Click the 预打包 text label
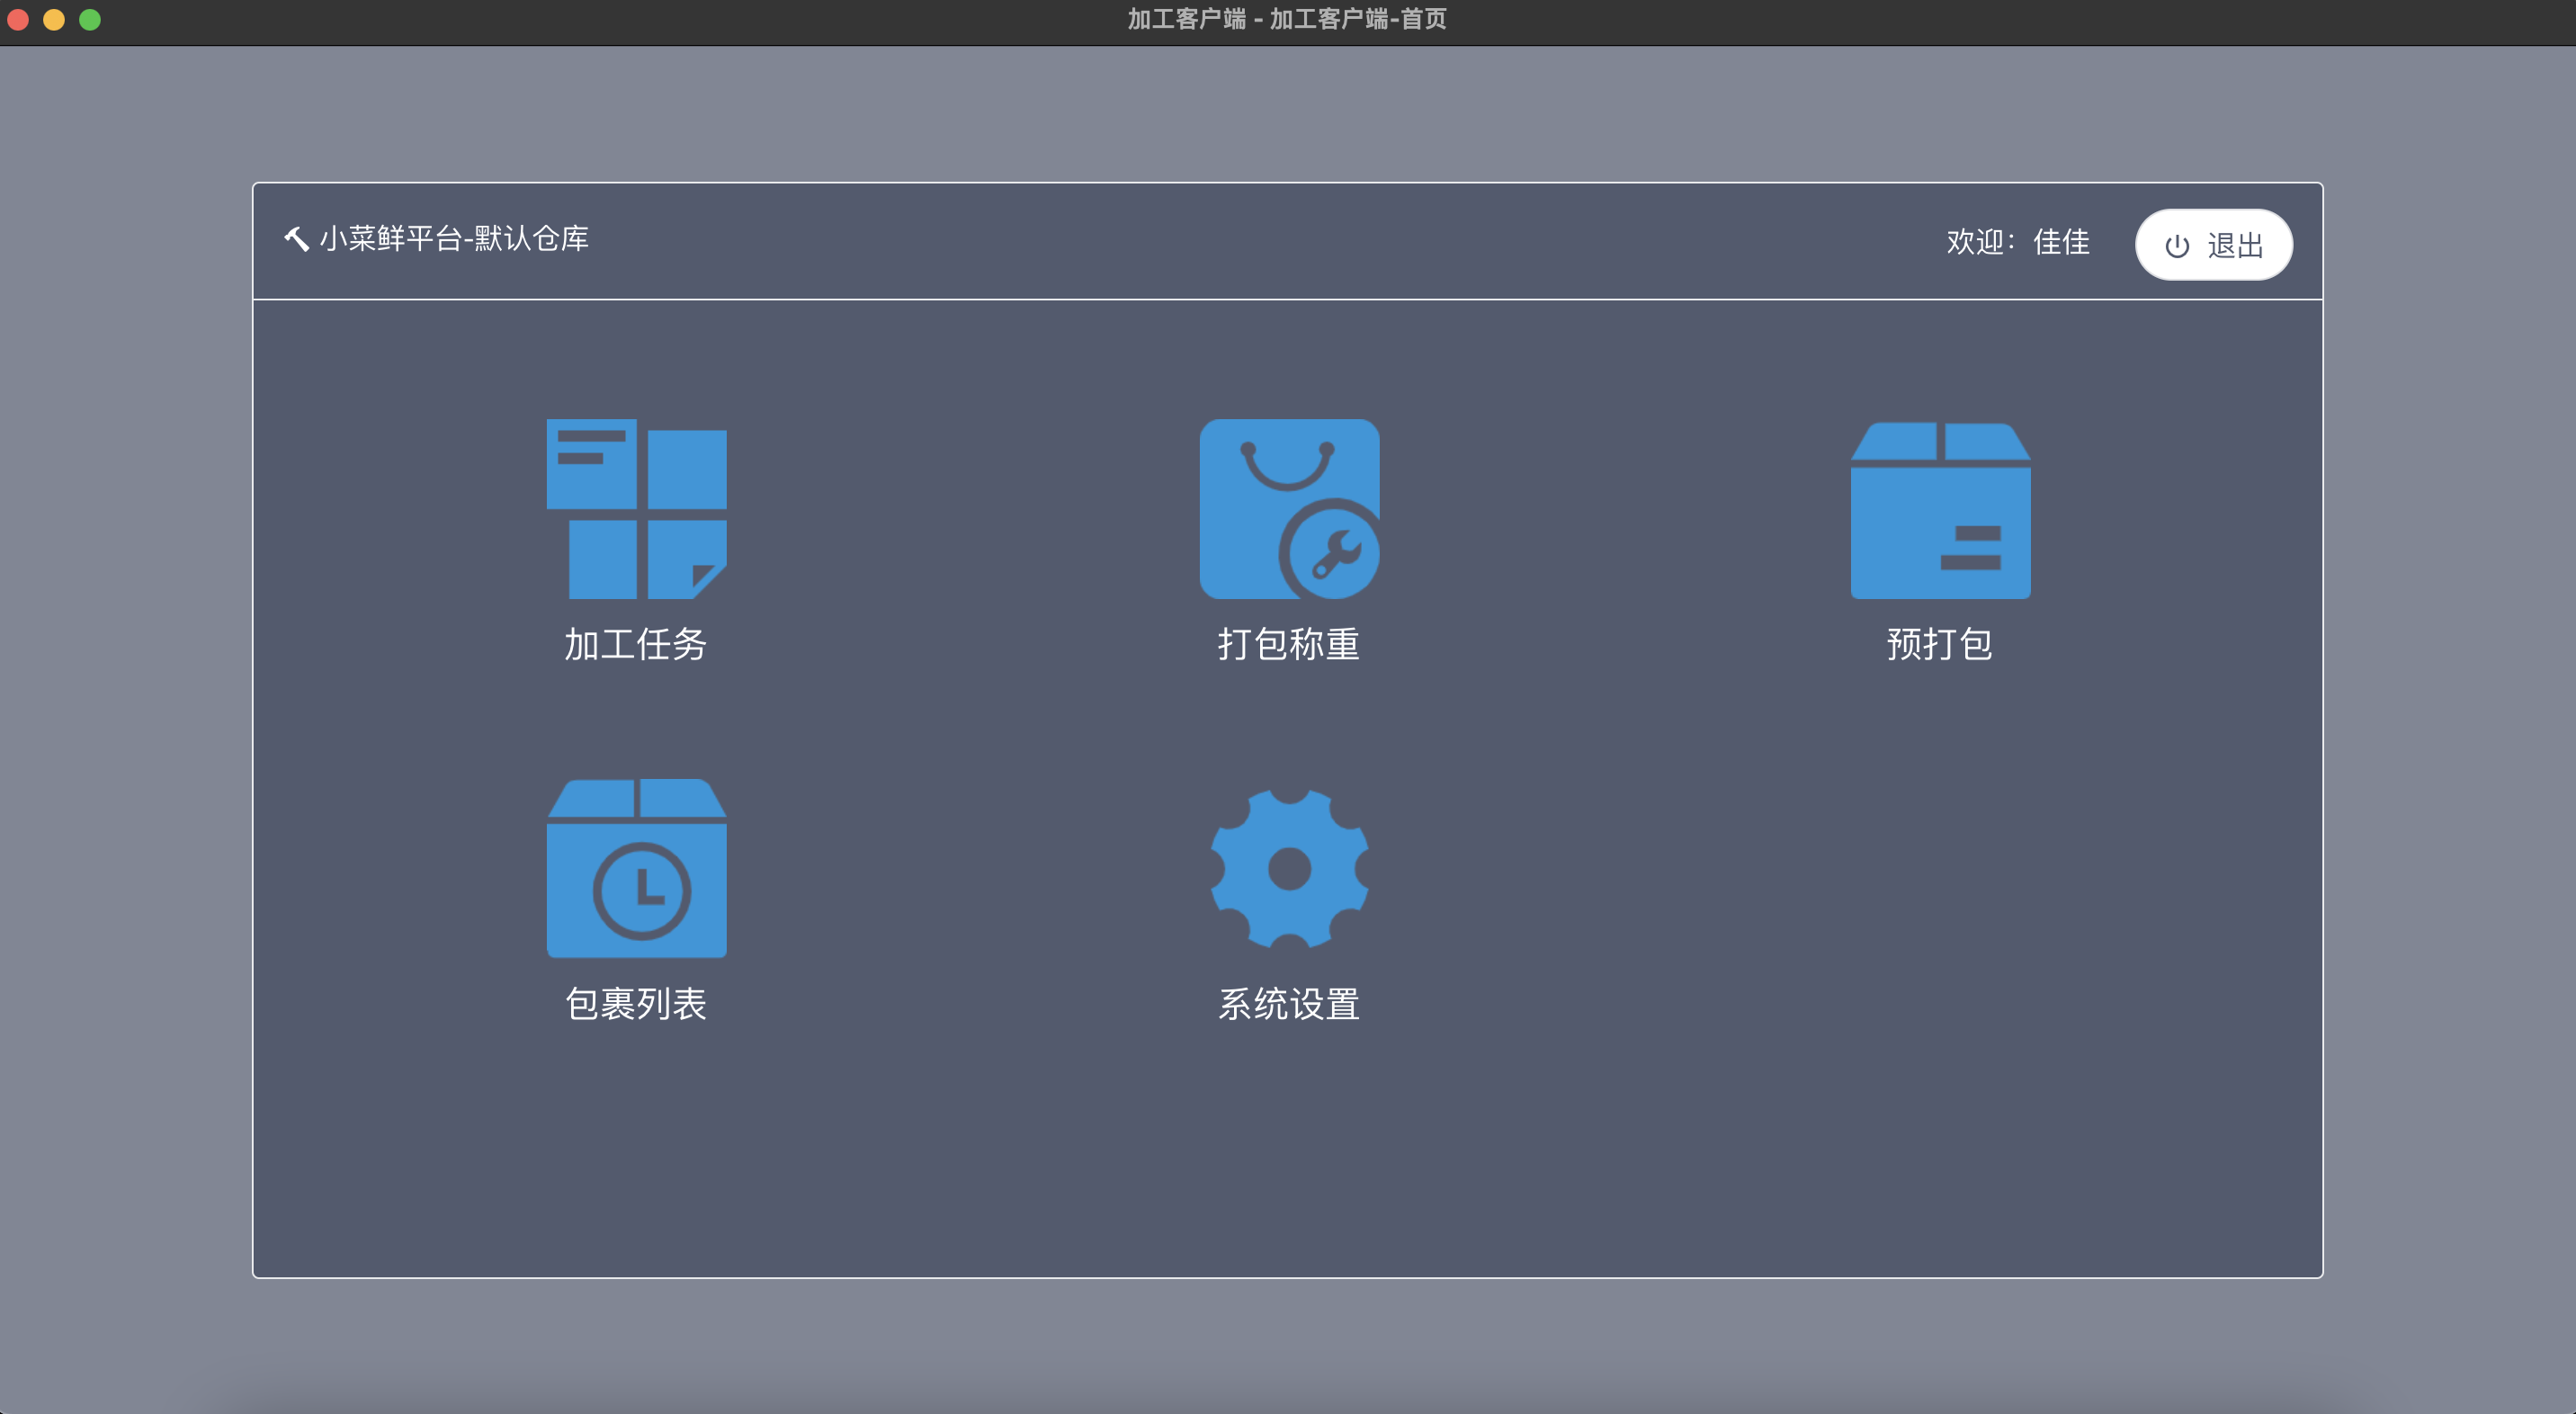Image resolution: width=2576 pixels, height=1414 pixels. (1940, 644)
